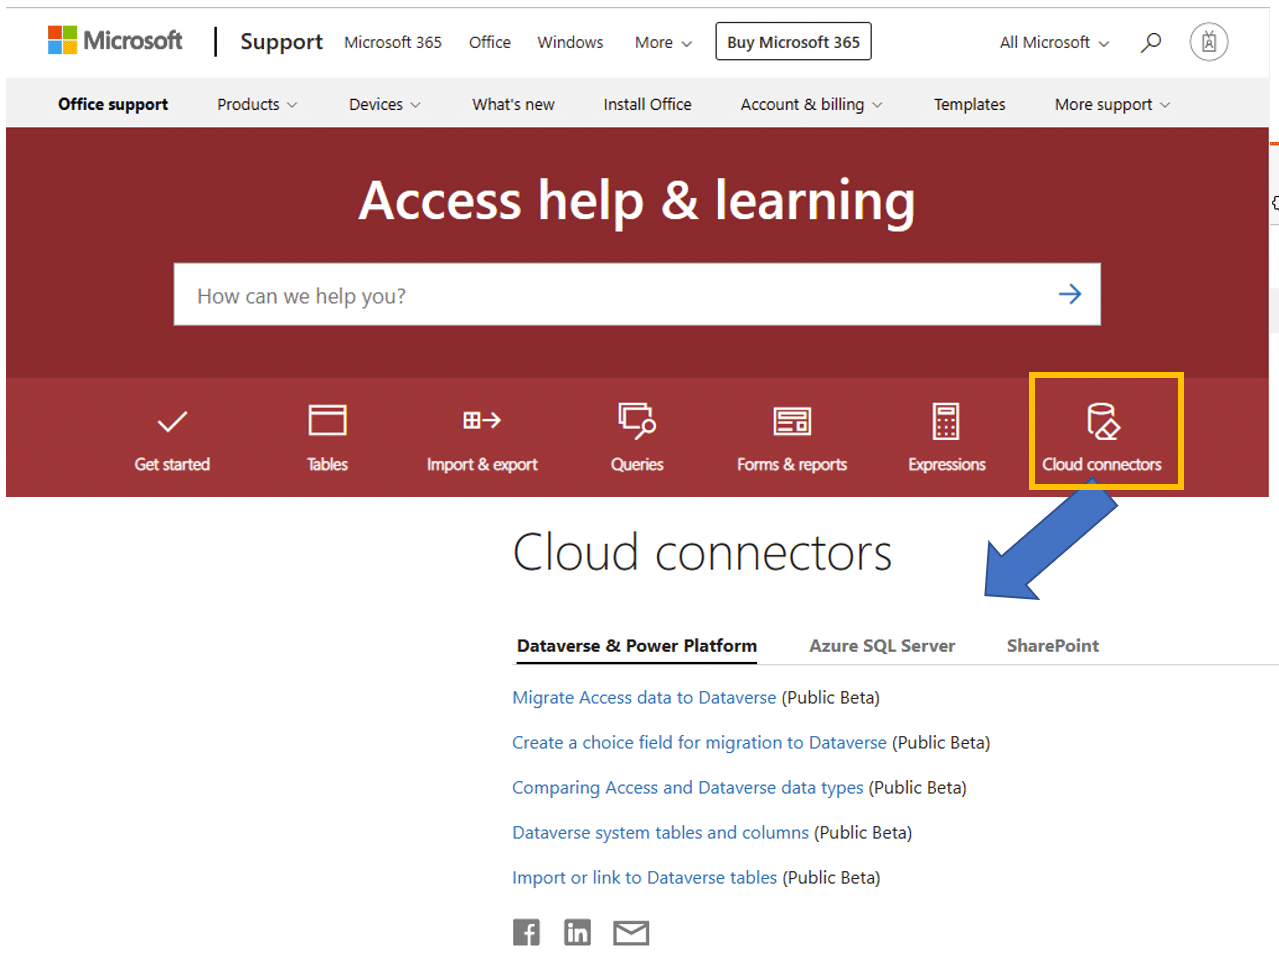This screenshot has width=1279, height=978.
Task: Expand the Devices dropdown menu
Action: tap(384, 104)
